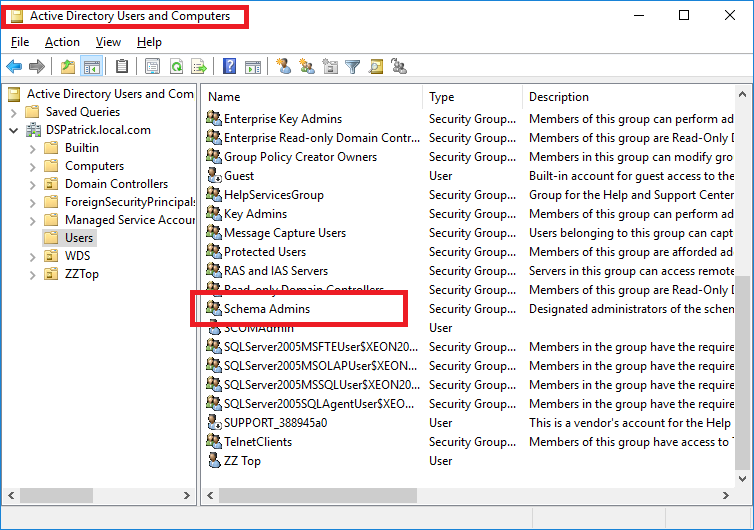Select Group Policy Creator Owners in the list
The height and width of the screenshot is (530, 754).
pyautogui.click(x=300, y=157)
